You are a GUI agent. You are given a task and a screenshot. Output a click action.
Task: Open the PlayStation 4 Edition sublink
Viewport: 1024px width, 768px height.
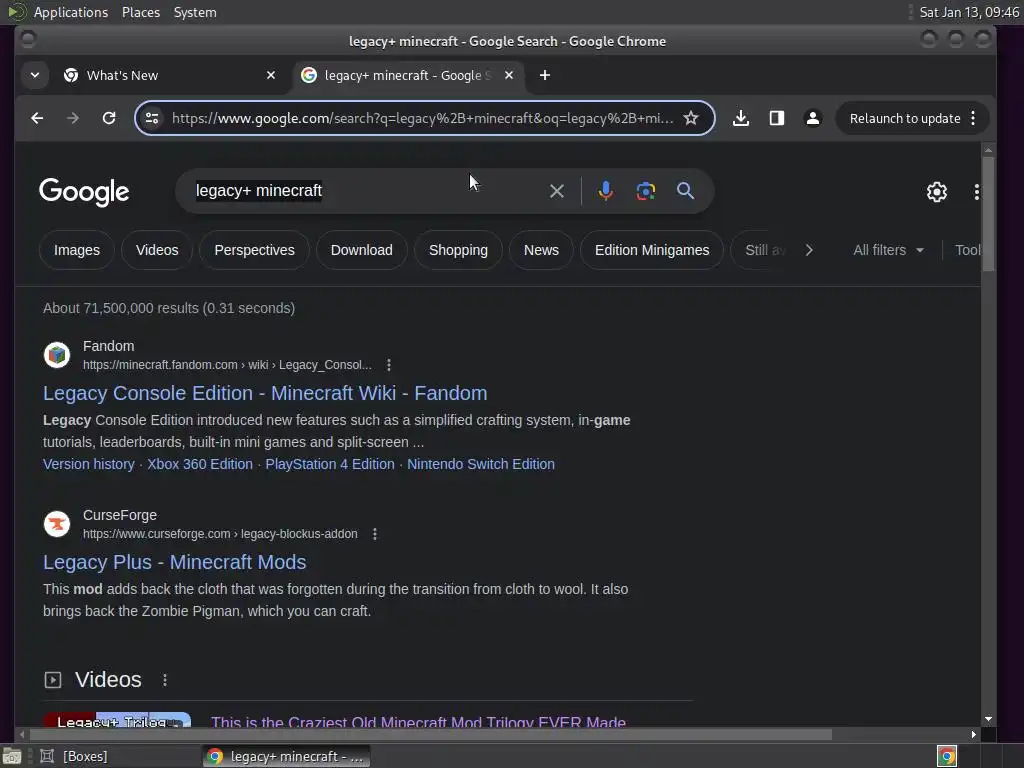pos(330,464)
